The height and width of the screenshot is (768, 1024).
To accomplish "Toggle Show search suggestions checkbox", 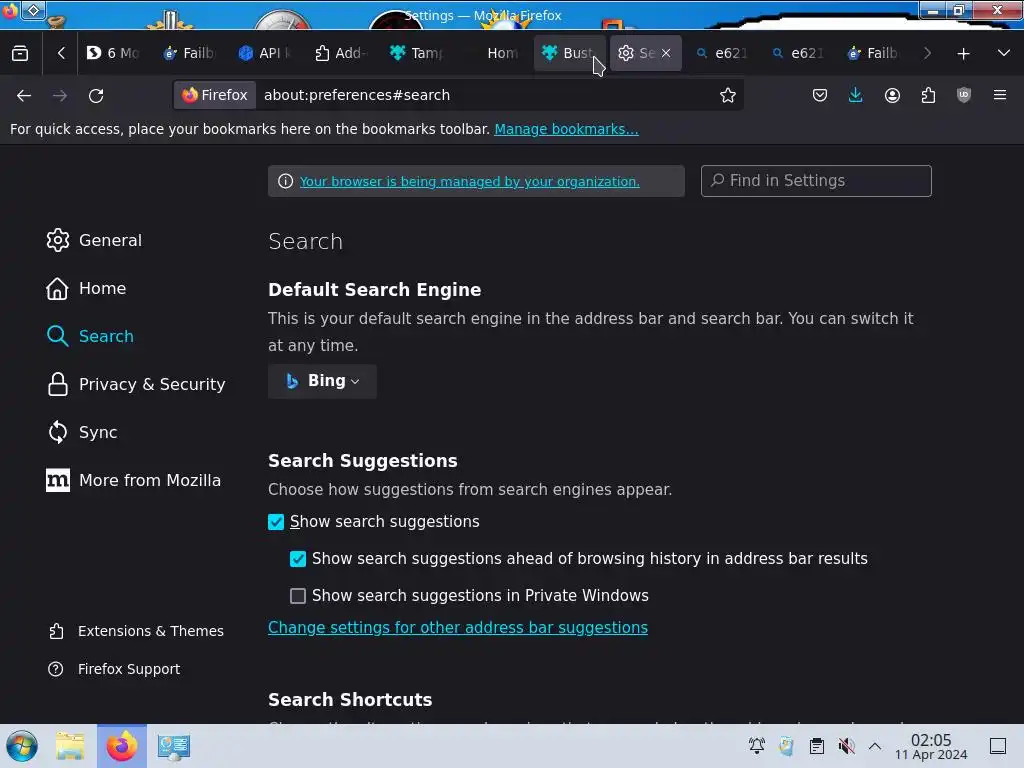I will tap(276, 522).
